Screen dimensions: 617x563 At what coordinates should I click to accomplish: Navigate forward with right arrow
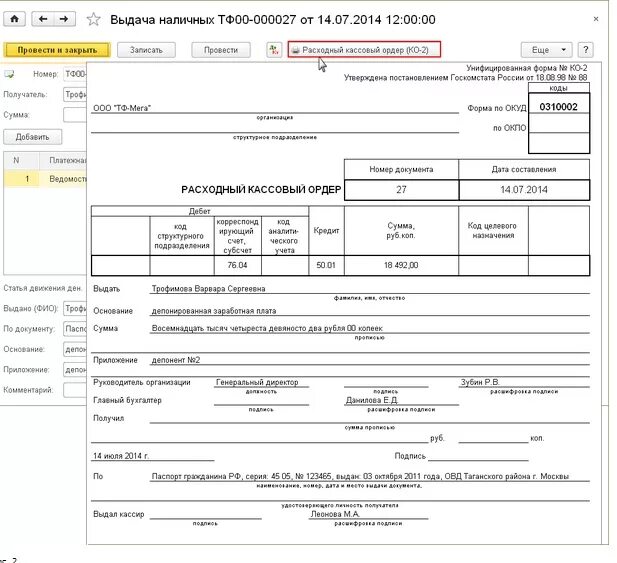pyautogui.click(x=64, y=19)
